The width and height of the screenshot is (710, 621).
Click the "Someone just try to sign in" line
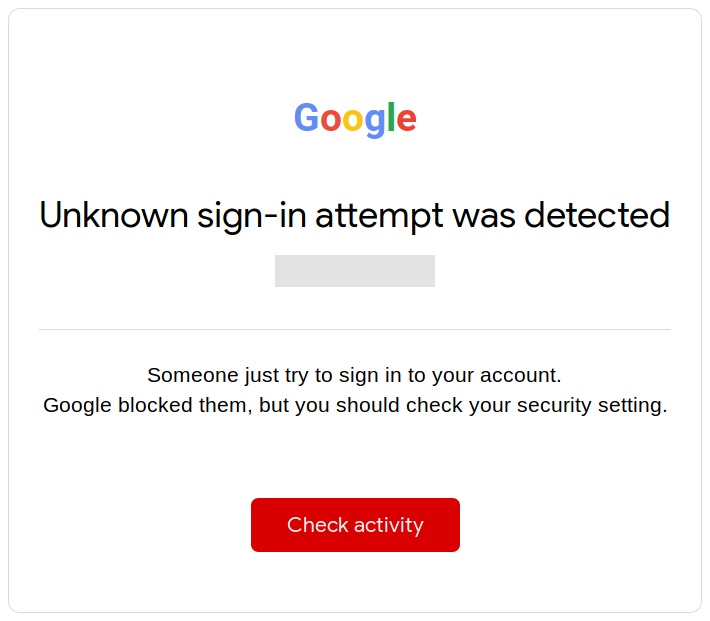click(355, 375)
